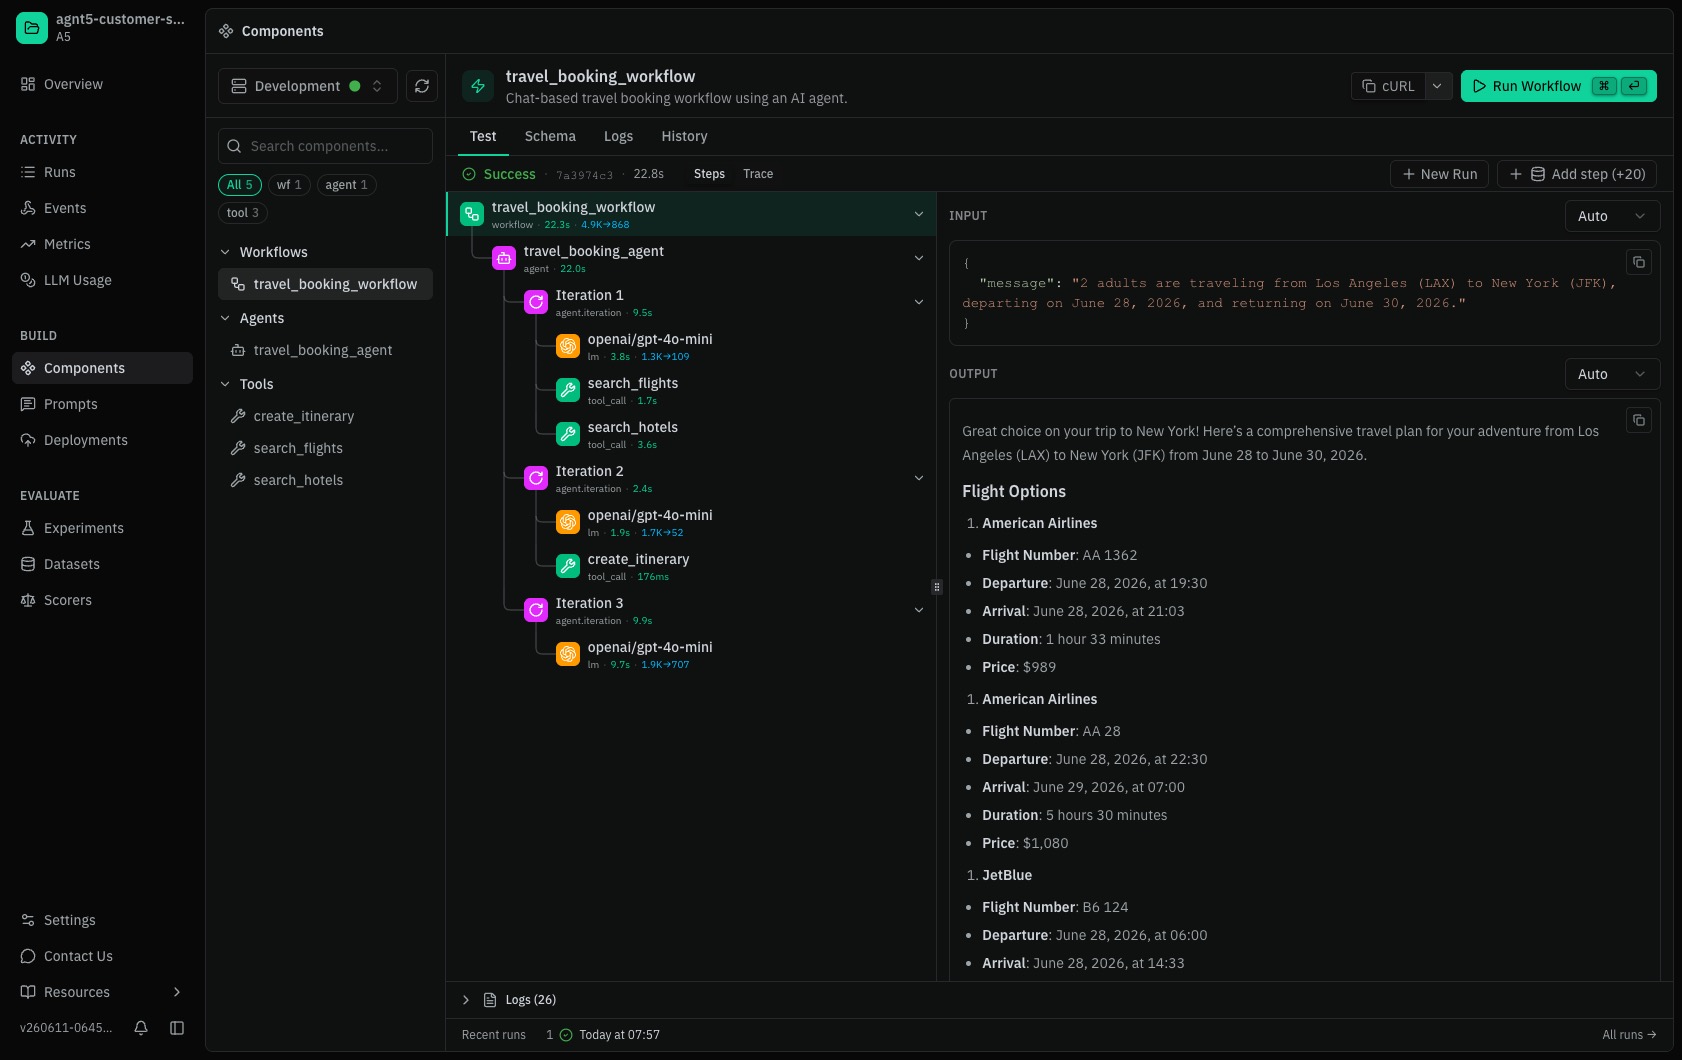Viewport: 1682px width, 1060px height.
Task: Expand the Resources sidebar item
Action: click(x=102, y=992)
